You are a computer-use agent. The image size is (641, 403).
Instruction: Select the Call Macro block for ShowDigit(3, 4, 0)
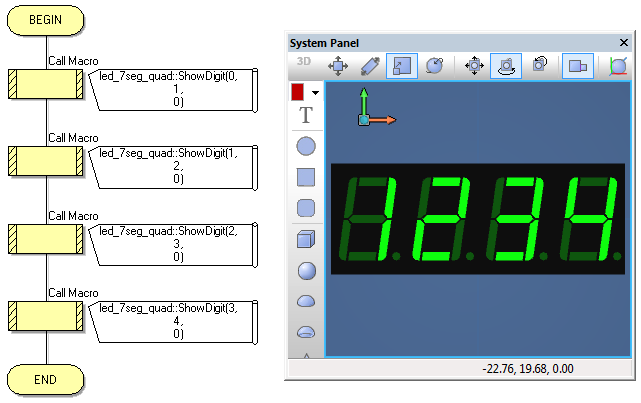click(x=45, y=316)
